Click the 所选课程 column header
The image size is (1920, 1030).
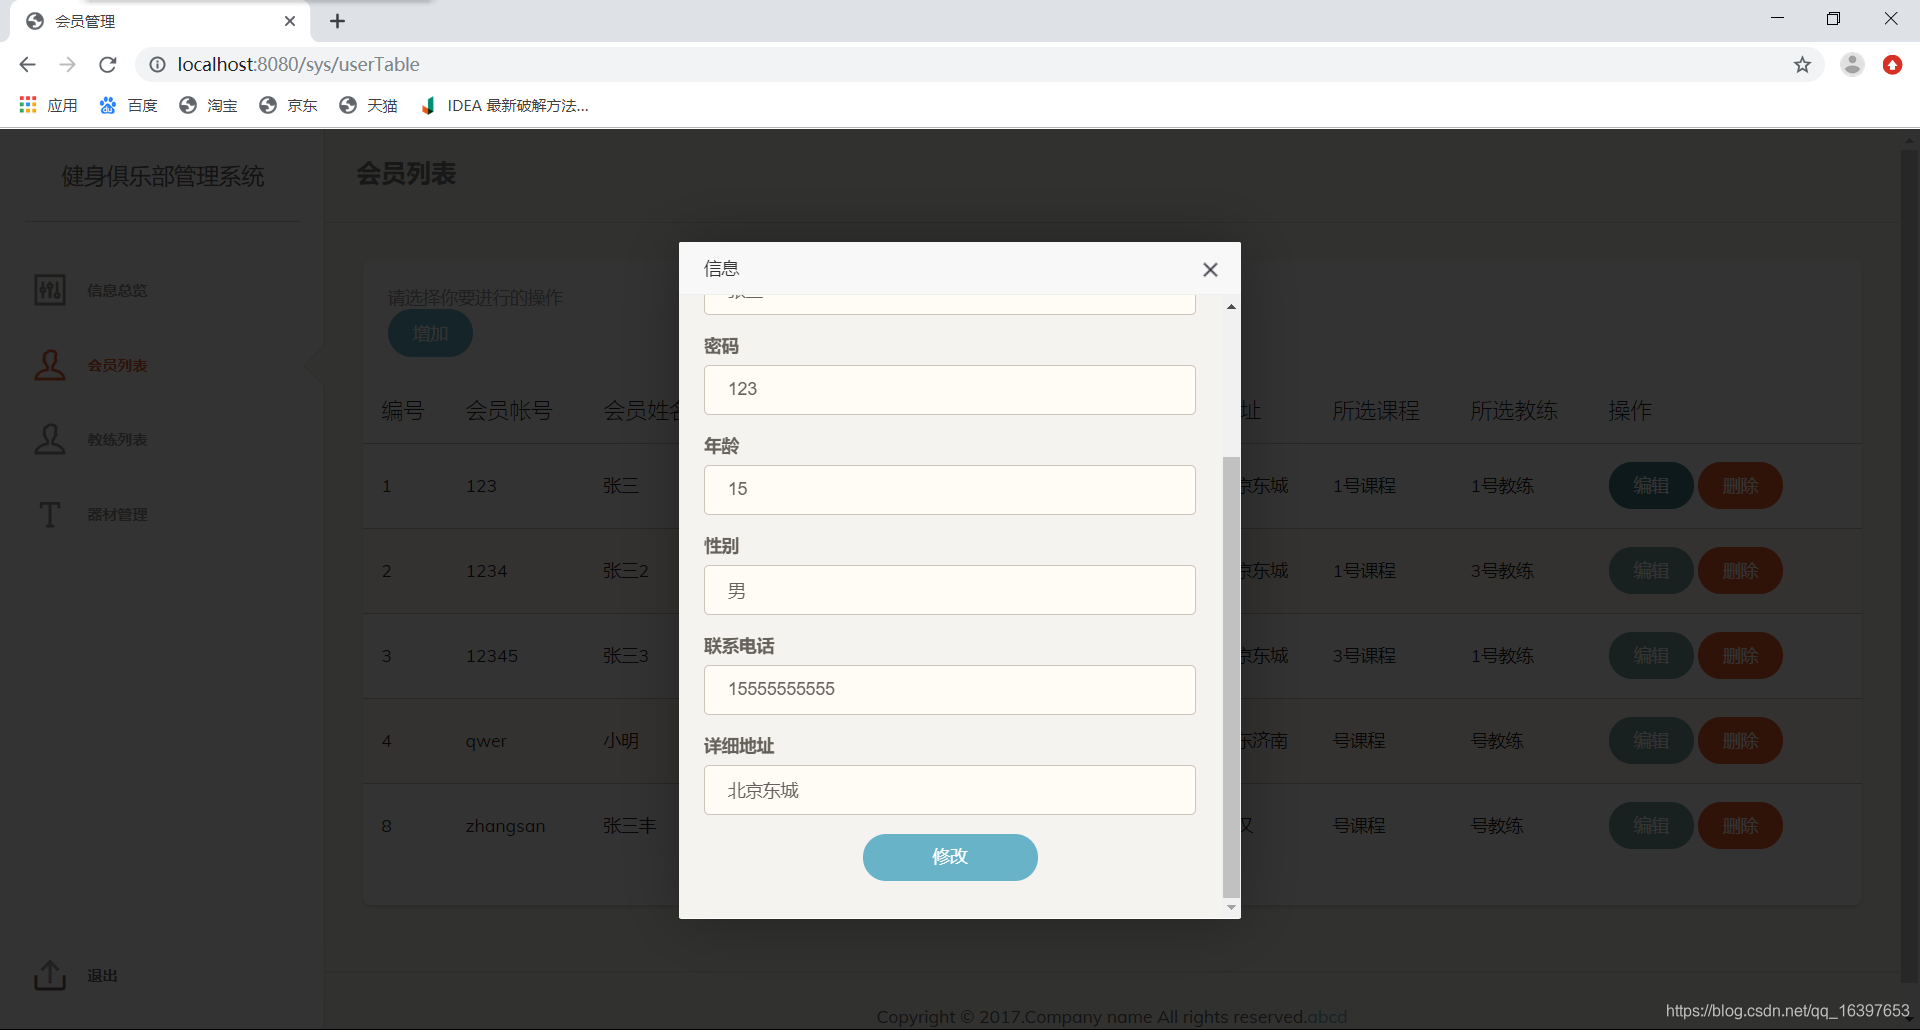(x=1376, y=411)
